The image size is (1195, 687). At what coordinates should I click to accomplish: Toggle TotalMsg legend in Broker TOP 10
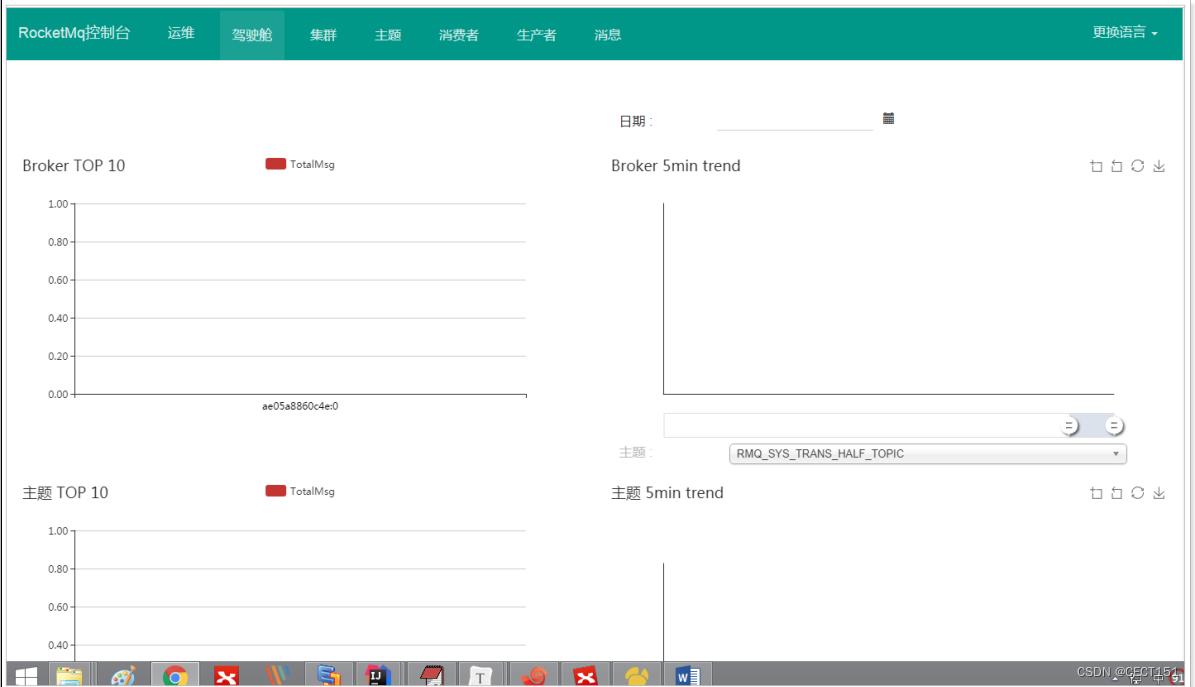tap(300, 164)
